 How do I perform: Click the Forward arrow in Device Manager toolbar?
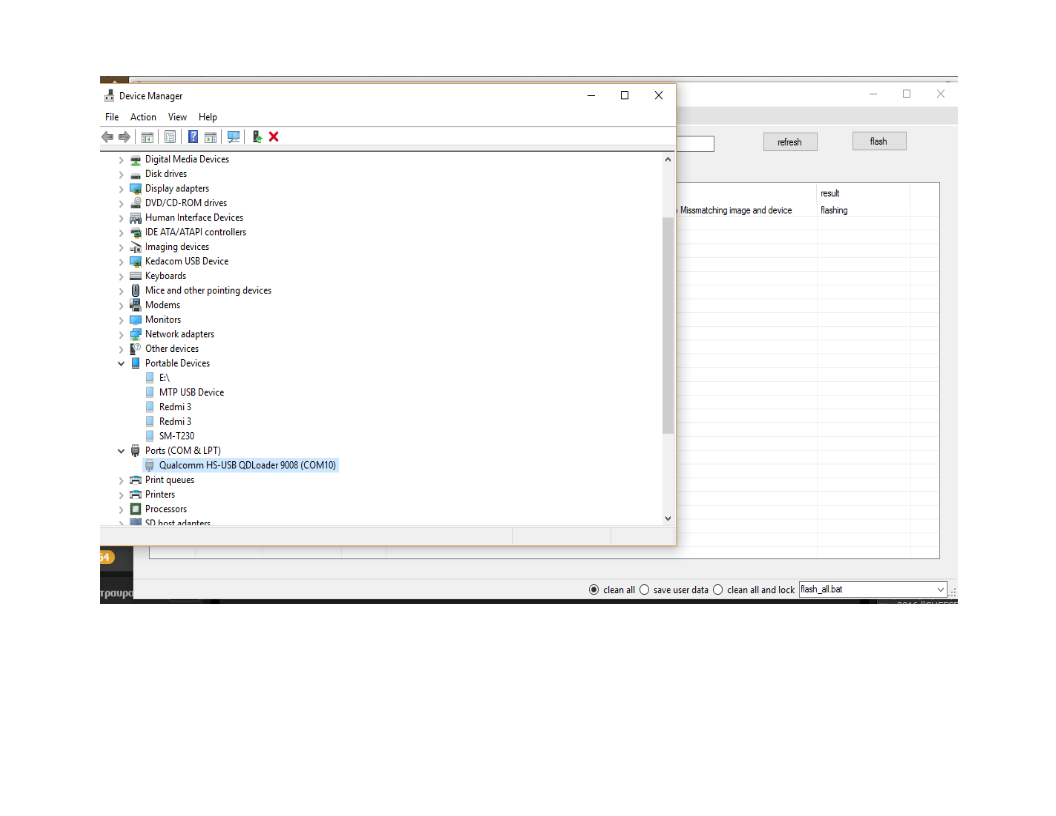[x=124, y=137]
